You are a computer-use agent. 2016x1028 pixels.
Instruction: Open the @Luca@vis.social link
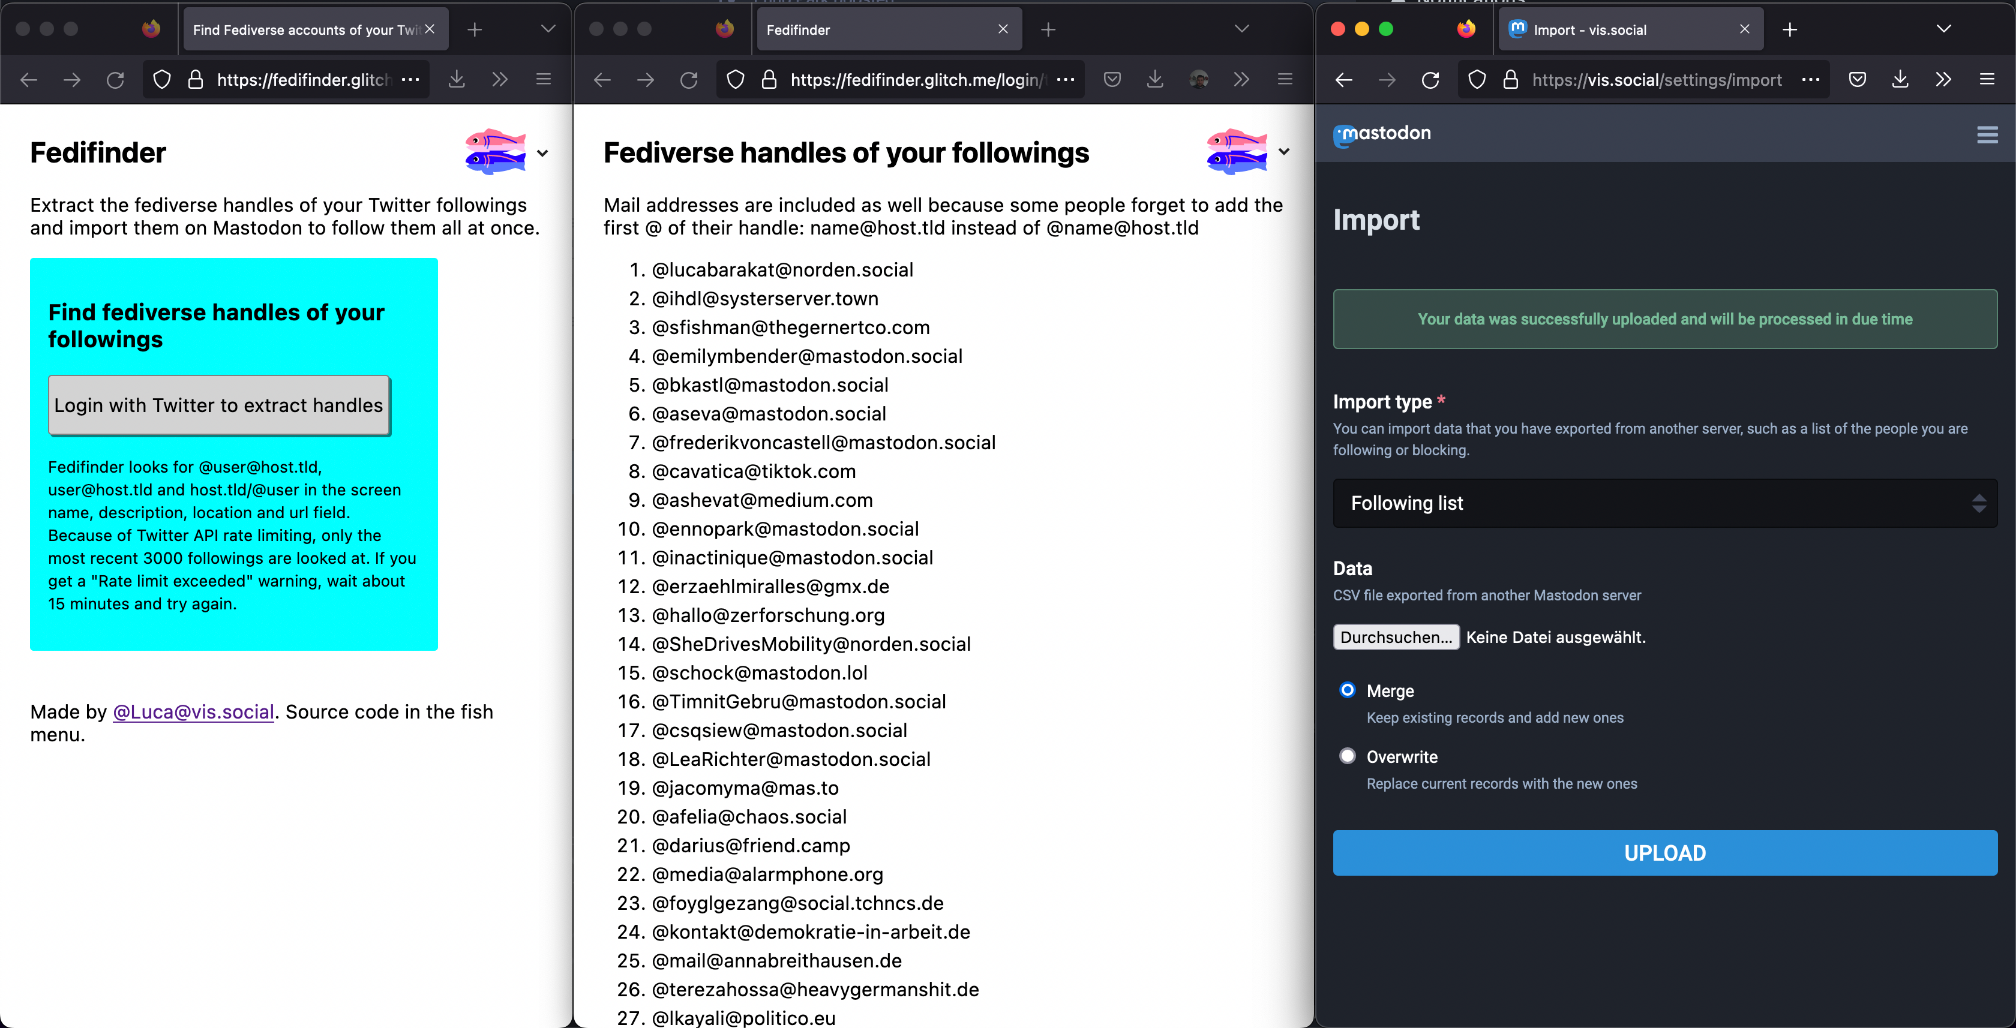coord(193,712)
